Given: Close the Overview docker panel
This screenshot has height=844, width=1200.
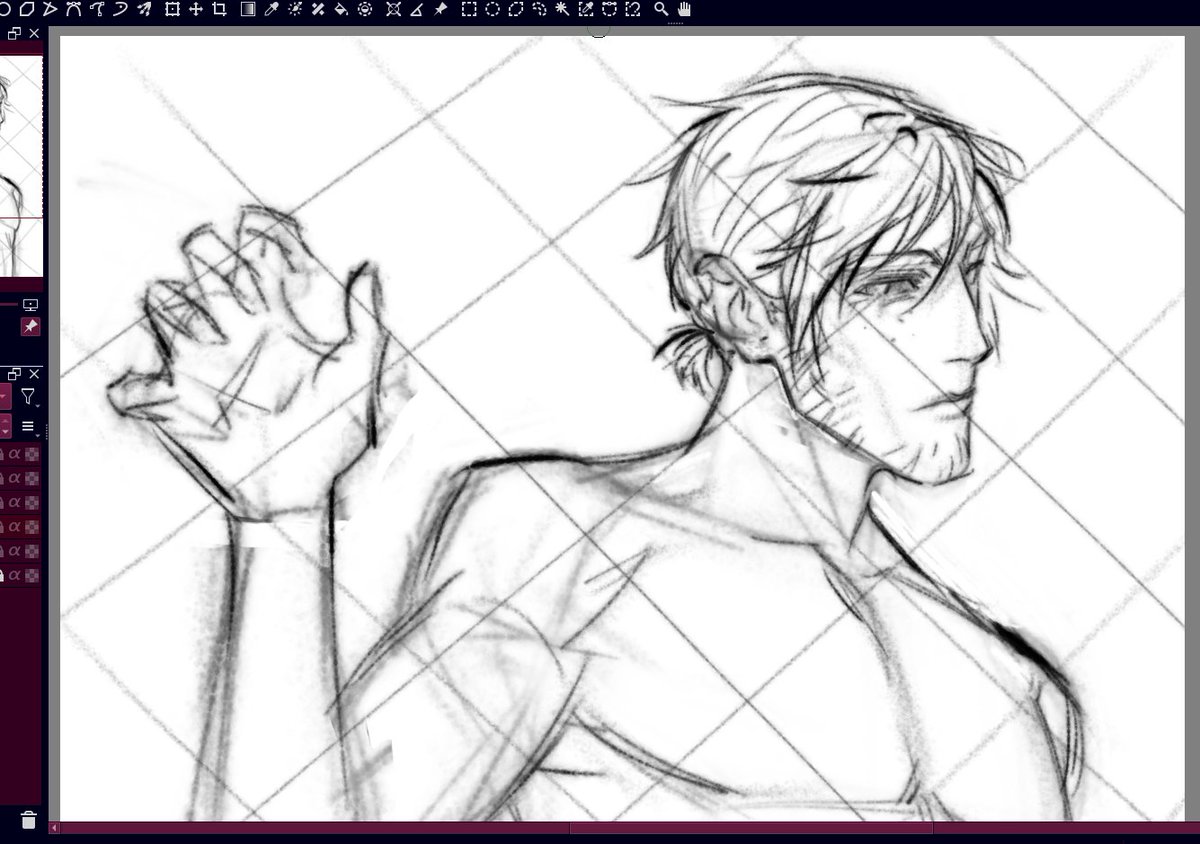Looking at the screenshot, I should (34, 34).
